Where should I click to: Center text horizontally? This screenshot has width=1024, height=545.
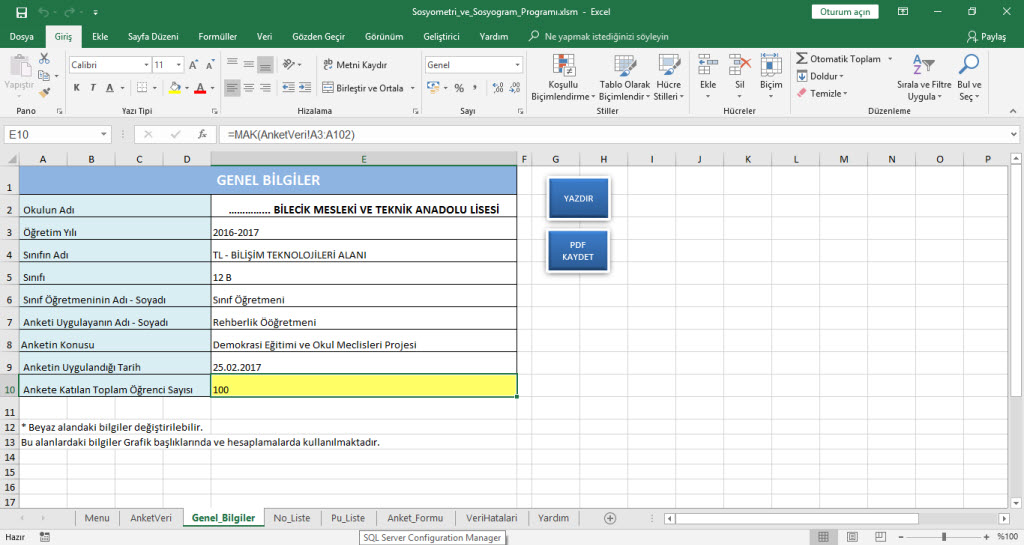pos(249,87)
